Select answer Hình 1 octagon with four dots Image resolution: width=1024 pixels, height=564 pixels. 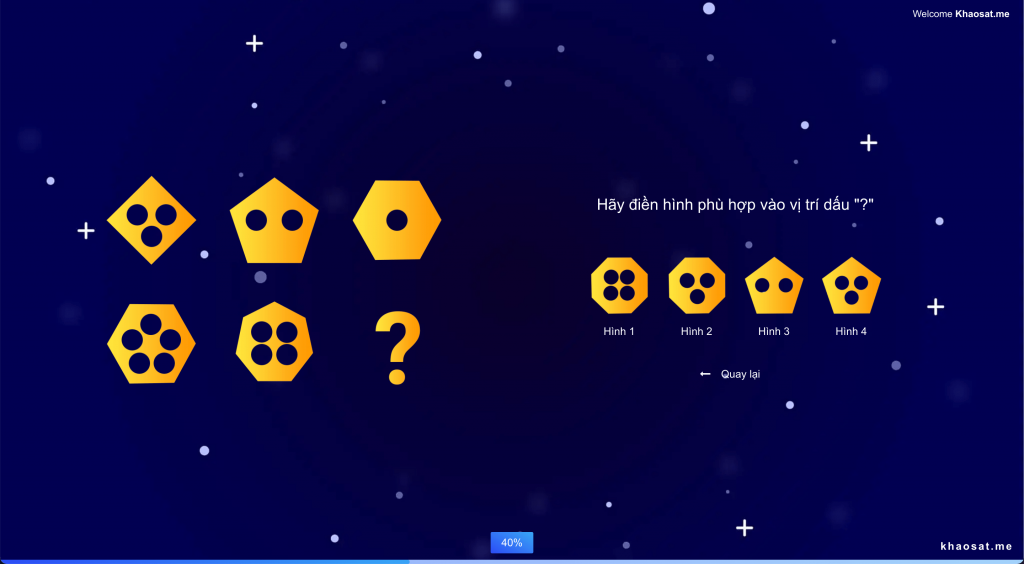[x=619, y=285]
